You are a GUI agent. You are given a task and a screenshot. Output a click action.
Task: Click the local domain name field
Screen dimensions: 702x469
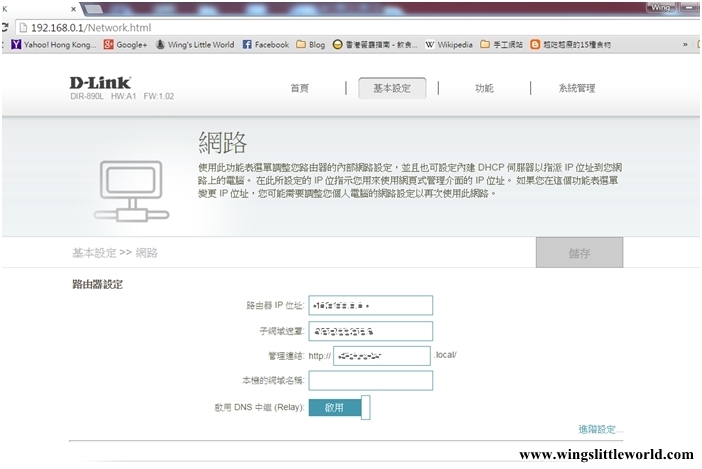(370, 380)
